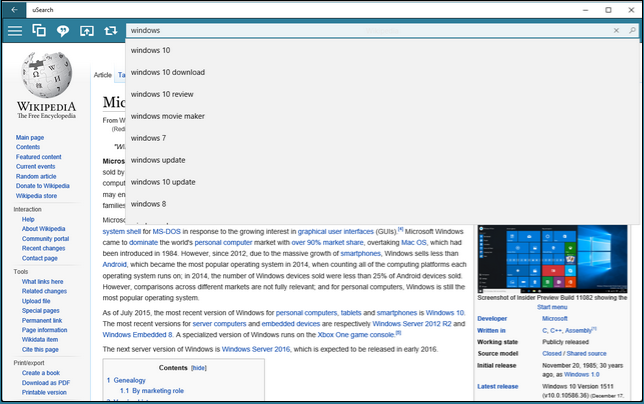This screenshot has width=644, height=404.
Task: Click the Mac OS link
Action: tap(414, 243)
